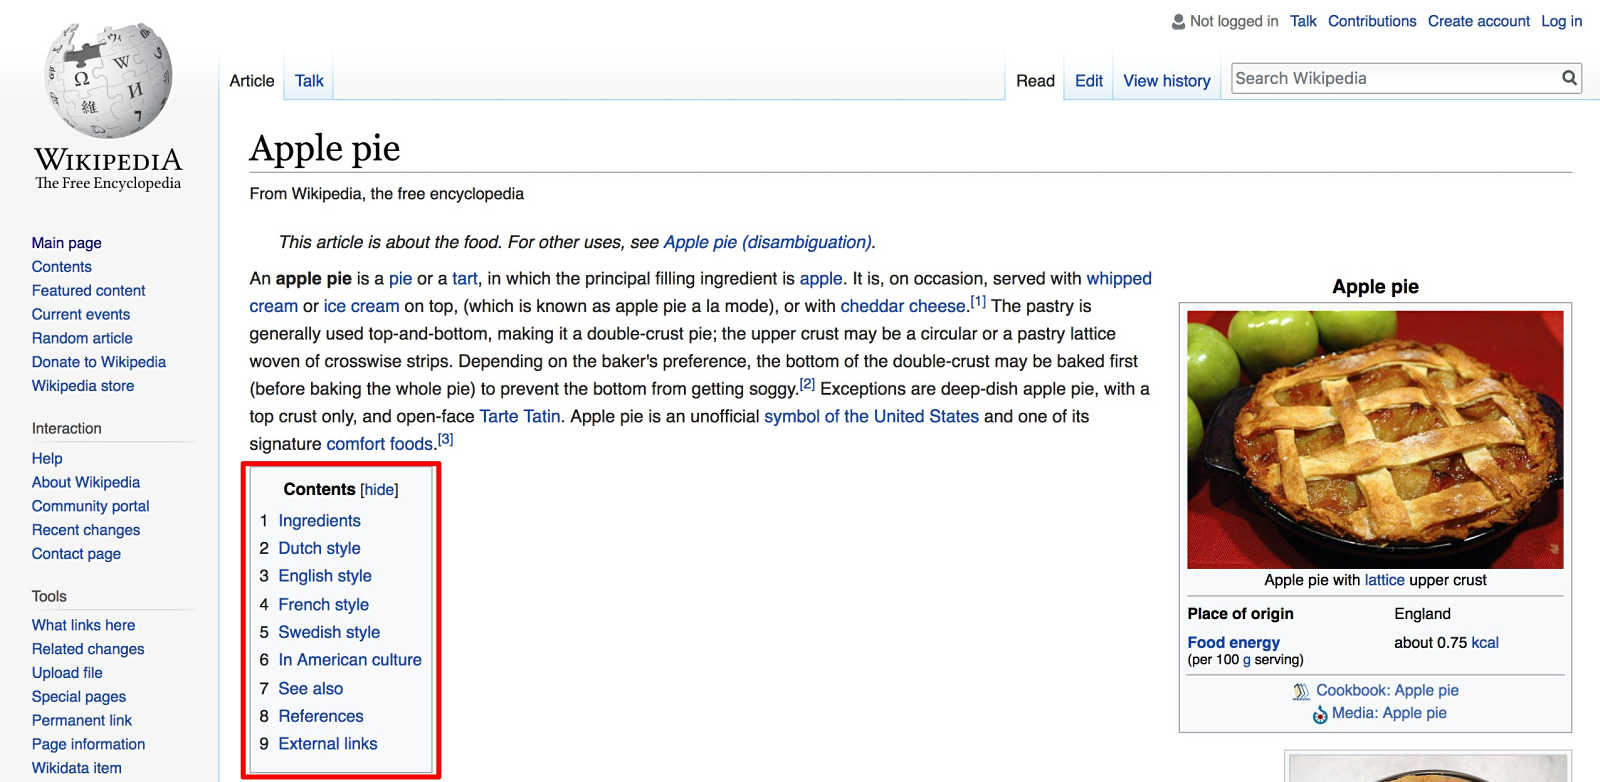This screenshot has width=1600, height=782.
Task: Click the Wikibooks cookbook icon
Action: pos(1301,691)
